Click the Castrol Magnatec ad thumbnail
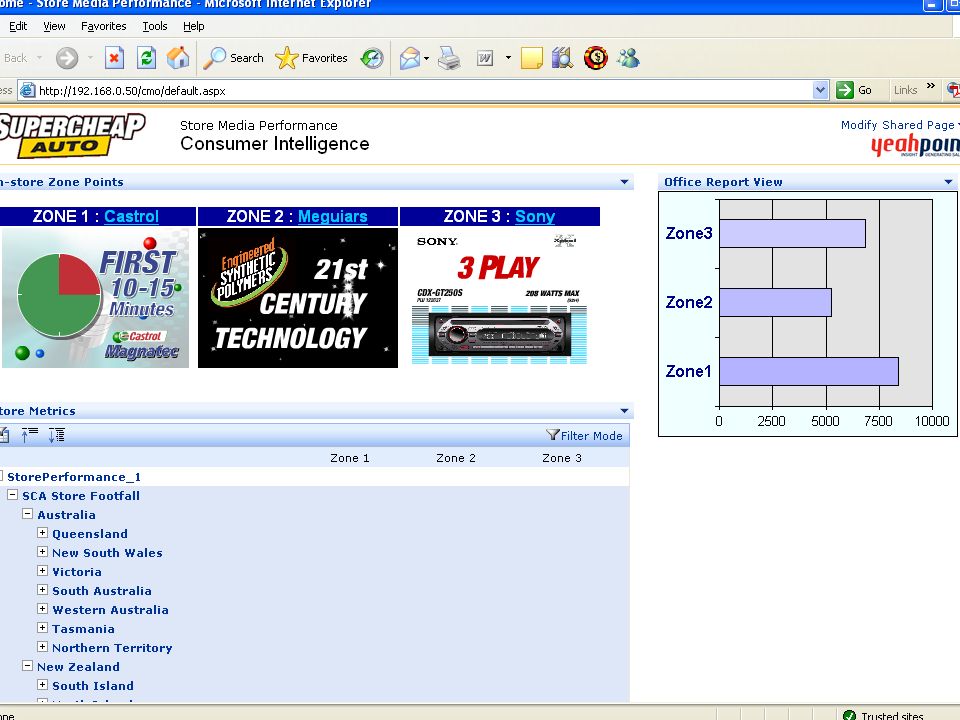Viewport: 960px width, 720px height. (x=96, y=298)
